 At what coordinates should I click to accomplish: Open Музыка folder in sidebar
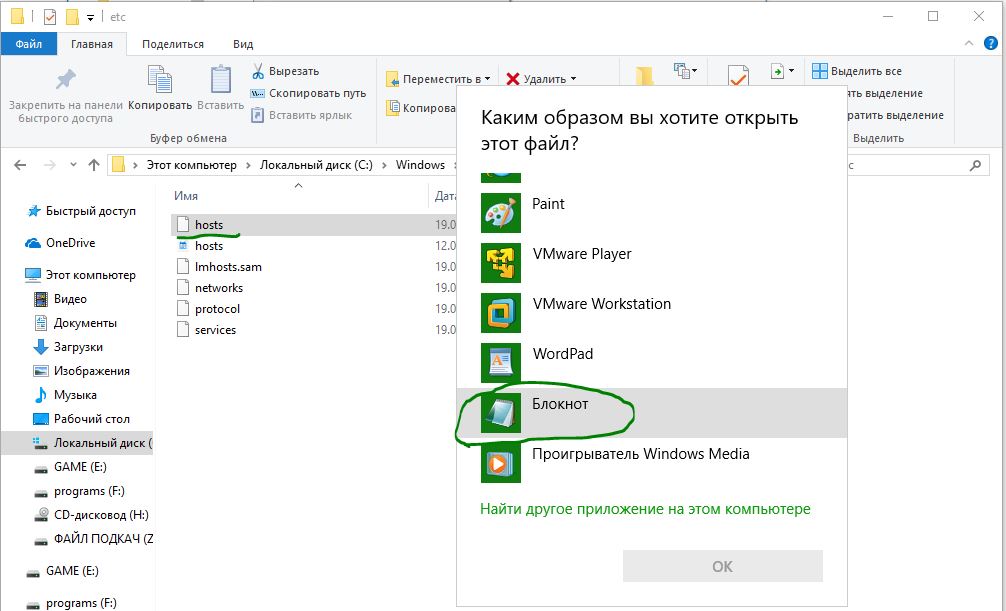65,395
